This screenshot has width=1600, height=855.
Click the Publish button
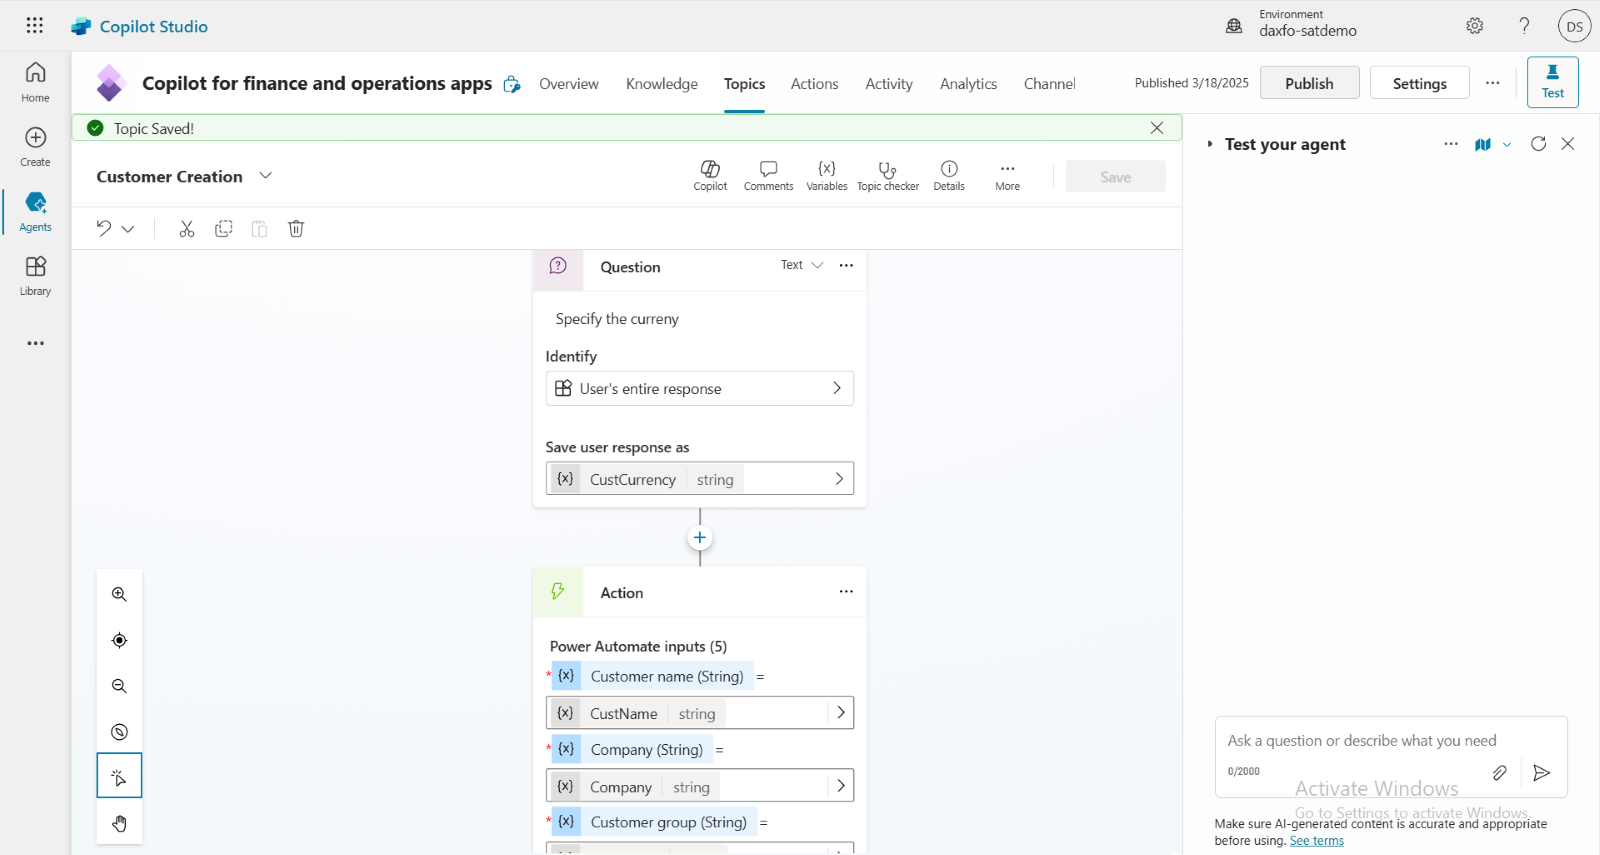[x=1309, y=83]
